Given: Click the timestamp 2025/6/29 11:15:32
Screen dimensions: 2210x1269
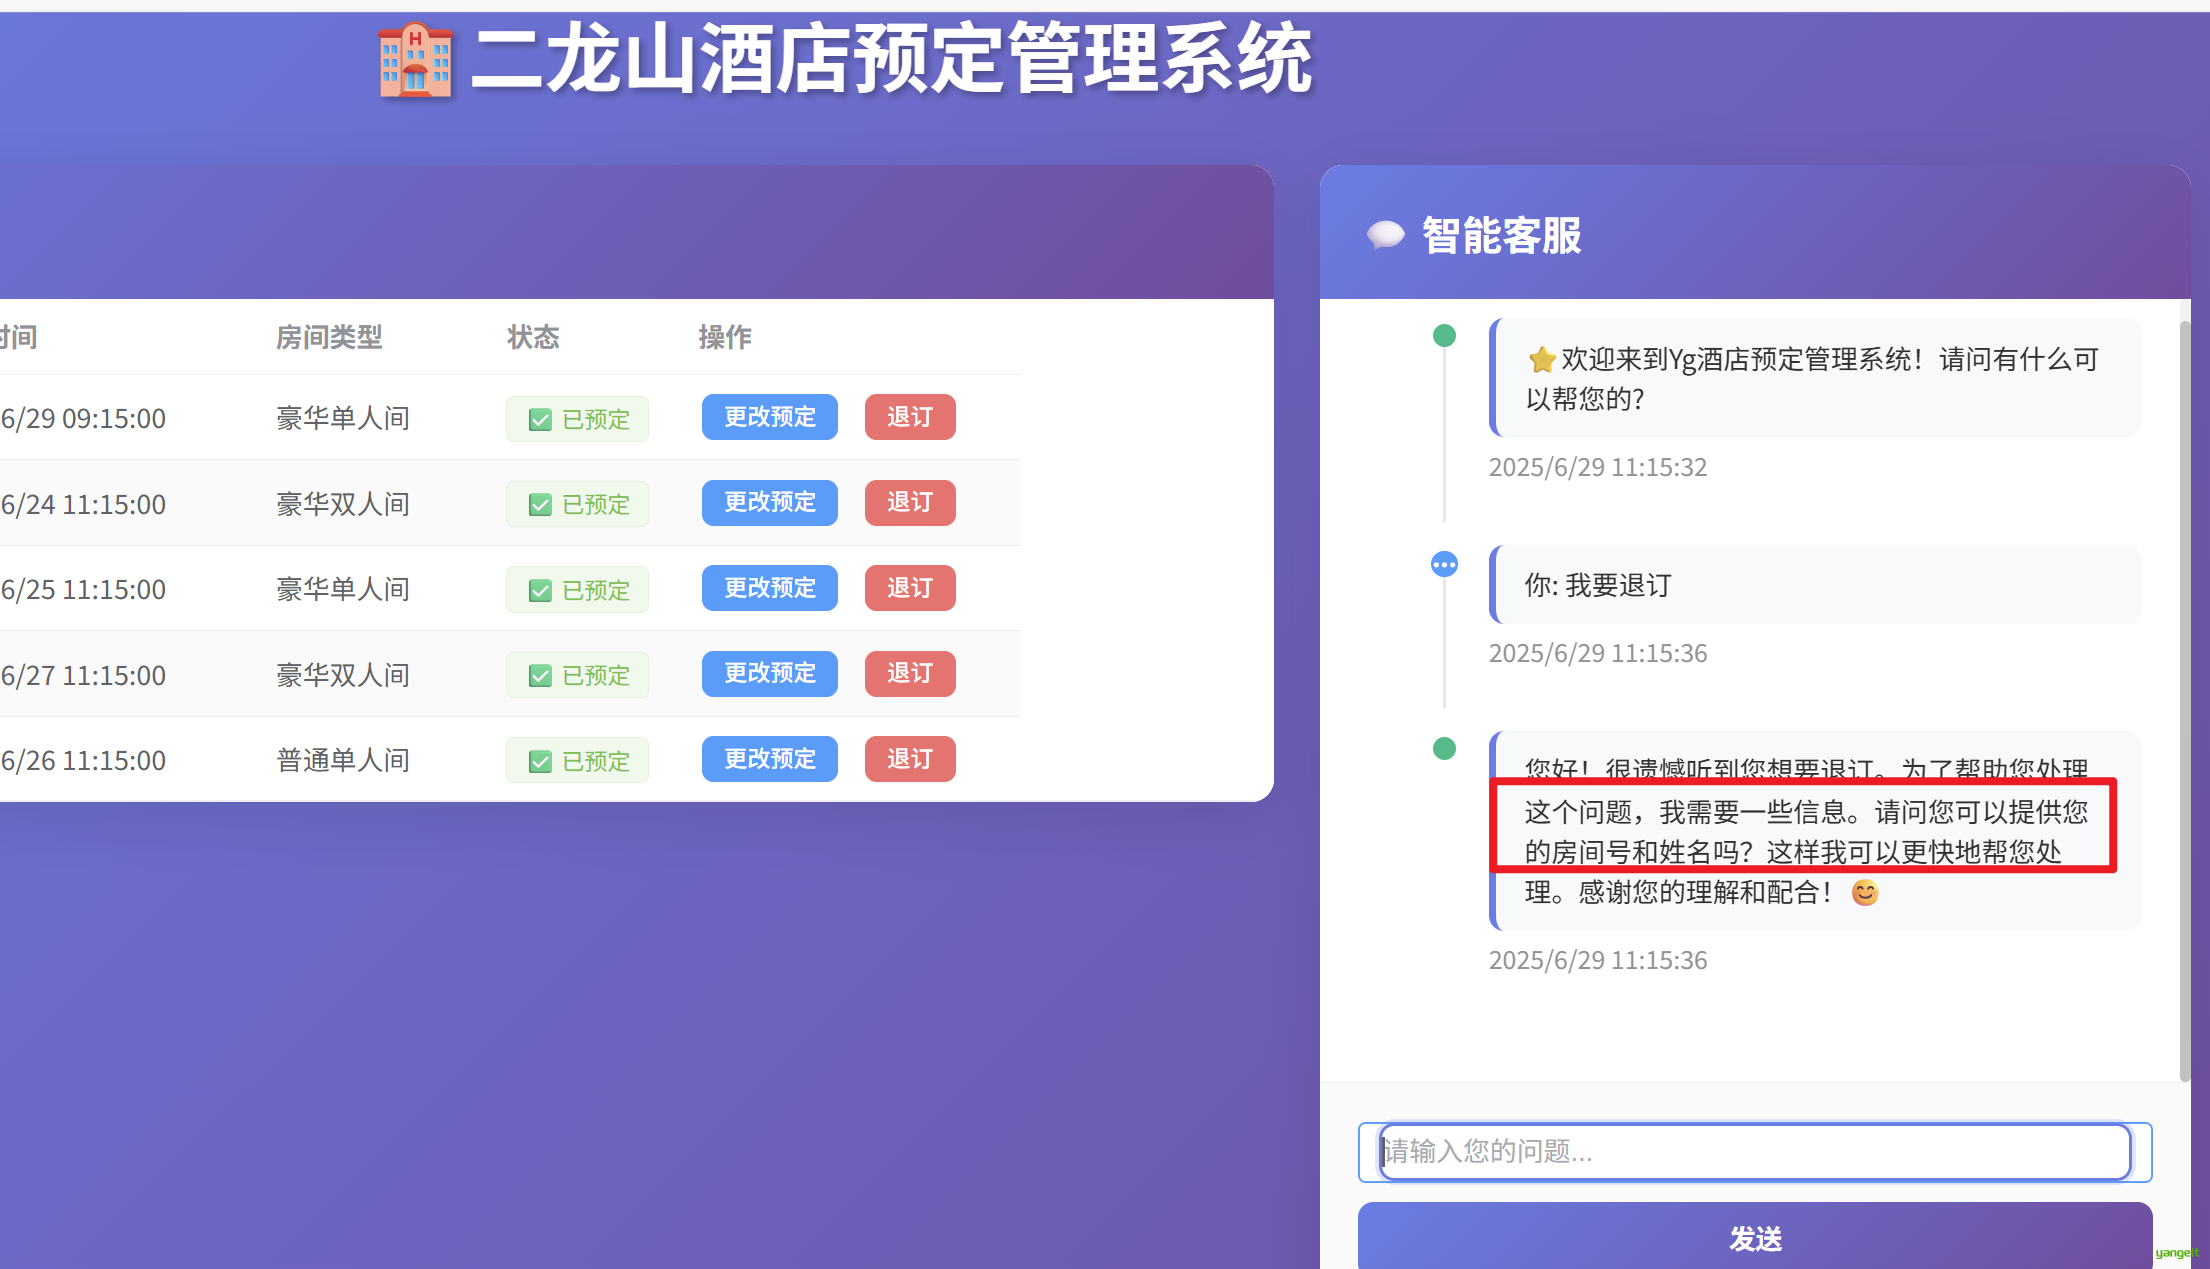Looking at the screenshot, I should click(x=1597, y=467).
